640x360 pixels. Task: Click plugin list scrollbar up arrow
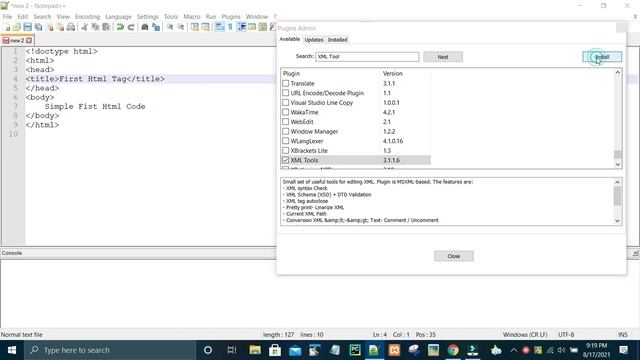point(618,73)
